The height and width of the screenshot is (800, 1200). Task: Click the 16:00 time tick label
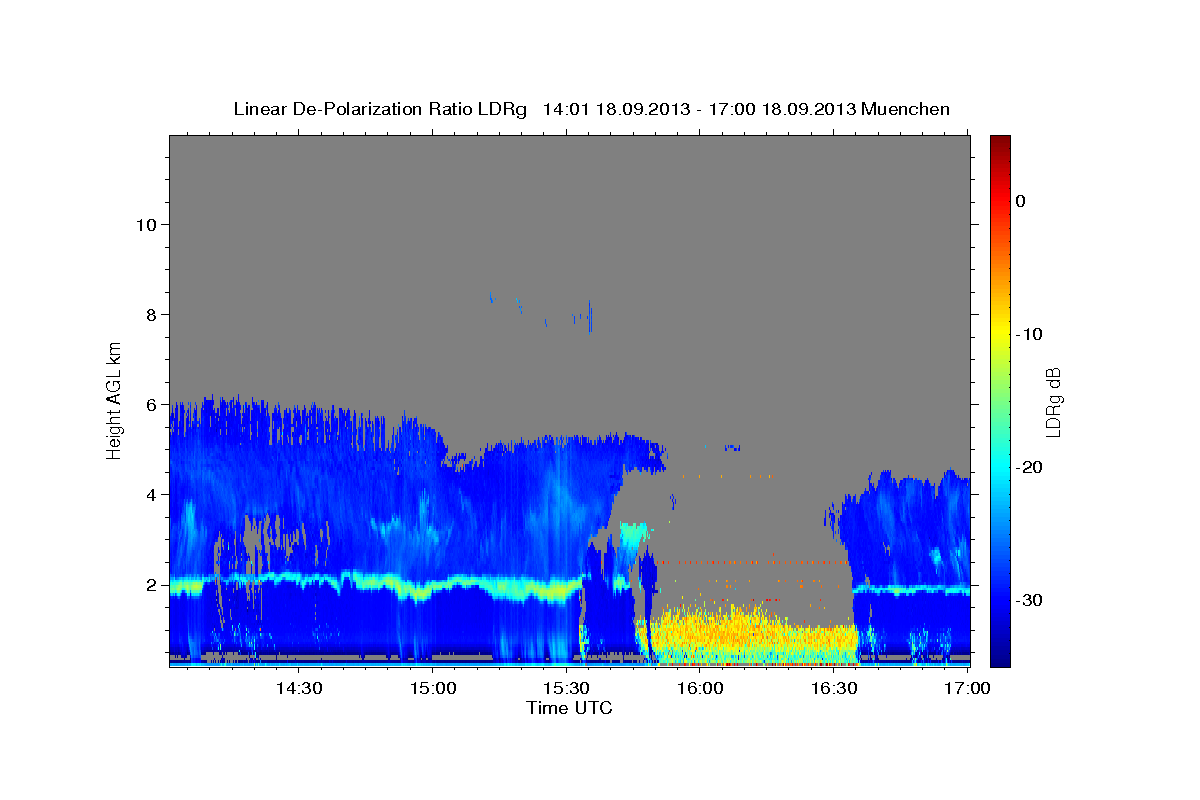pyautogui.click(x=700, y=688)
